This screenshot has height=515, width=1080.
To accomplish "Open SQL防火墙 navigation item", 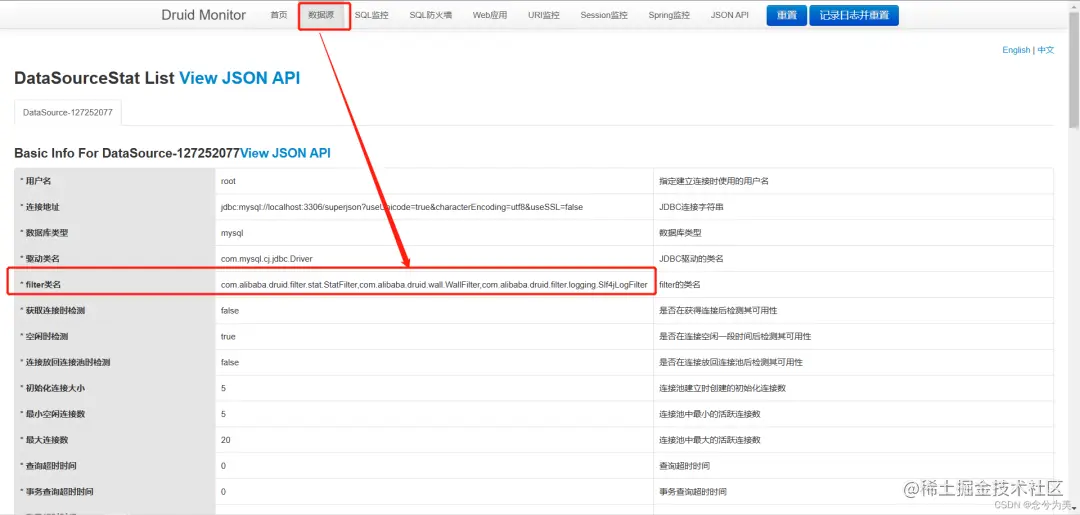I will pyautogui.click(x=430, y=15).
